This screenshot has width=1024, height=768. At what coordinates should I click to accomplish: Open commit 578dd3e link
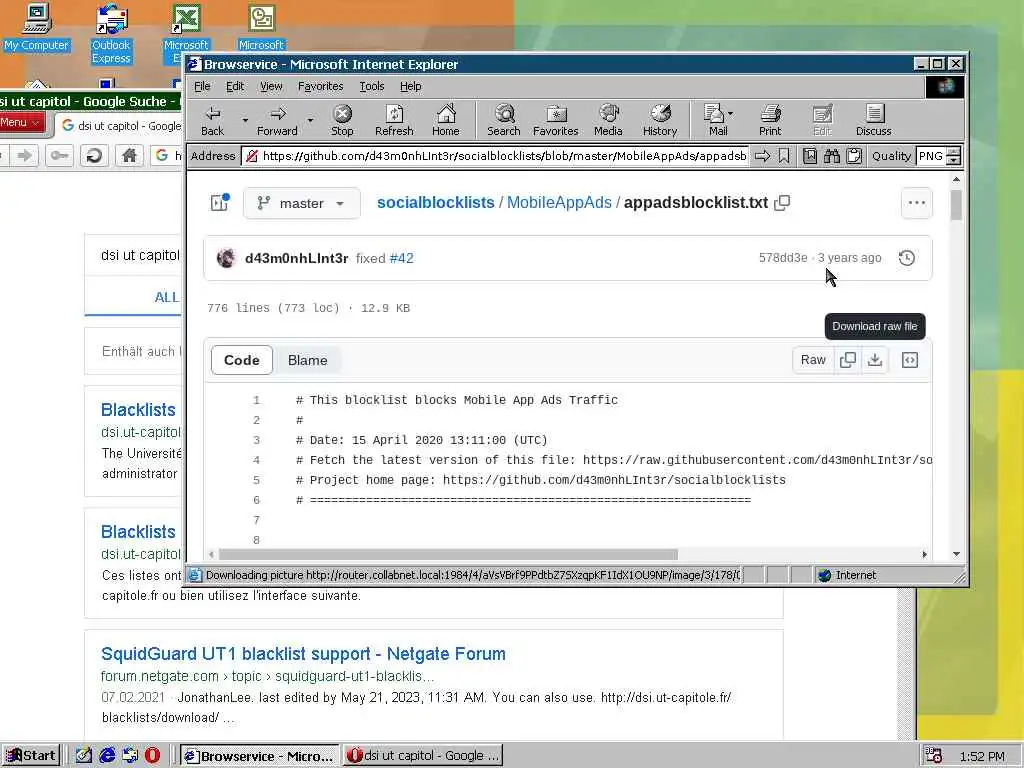[783, 258]
